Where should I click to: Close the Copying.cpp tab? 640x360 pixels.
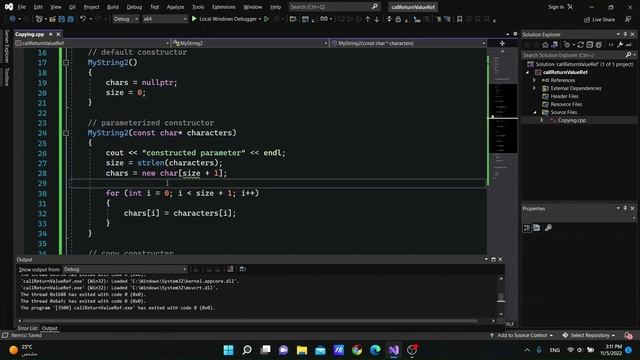[x=58, y=34]
